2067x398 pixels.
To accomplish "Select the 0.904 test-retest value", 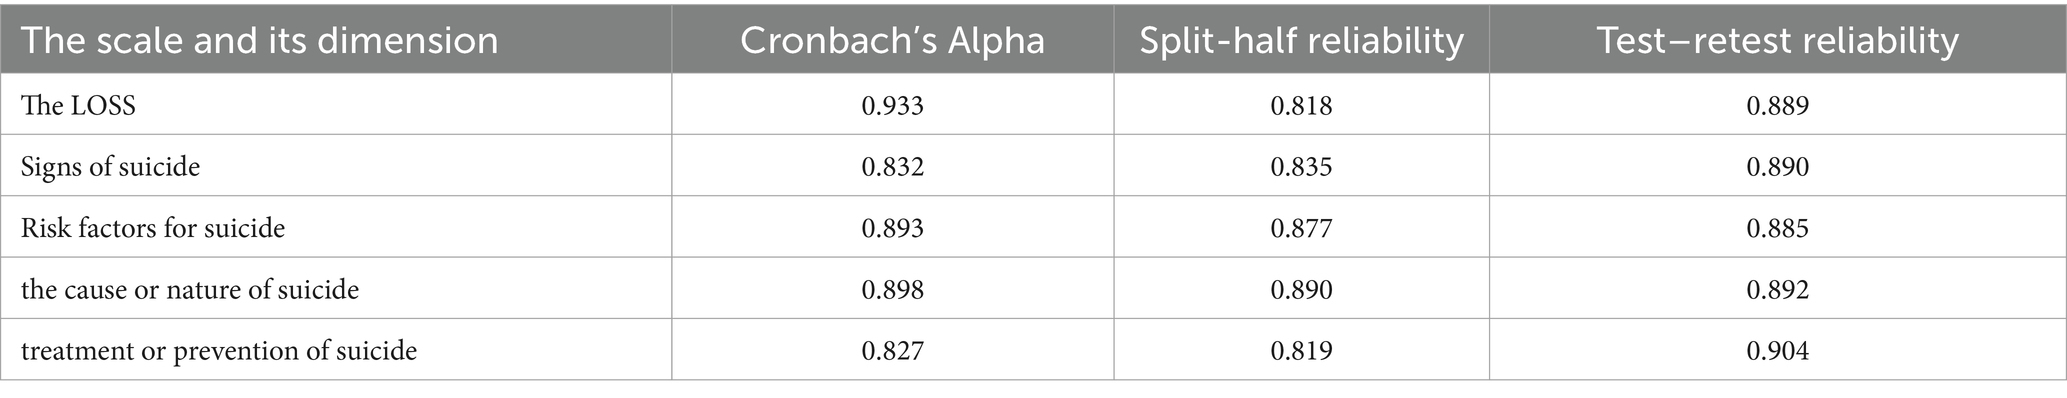I will [x=1777, y=351].
